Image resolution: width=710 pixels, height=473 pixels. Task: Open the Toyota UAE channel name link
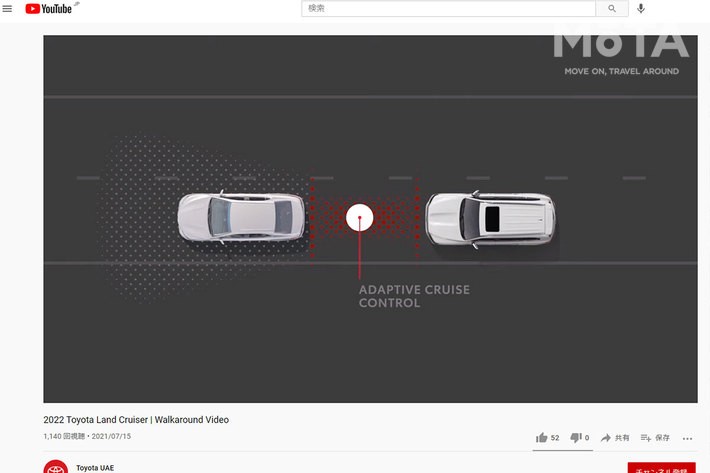click(95, 468)
